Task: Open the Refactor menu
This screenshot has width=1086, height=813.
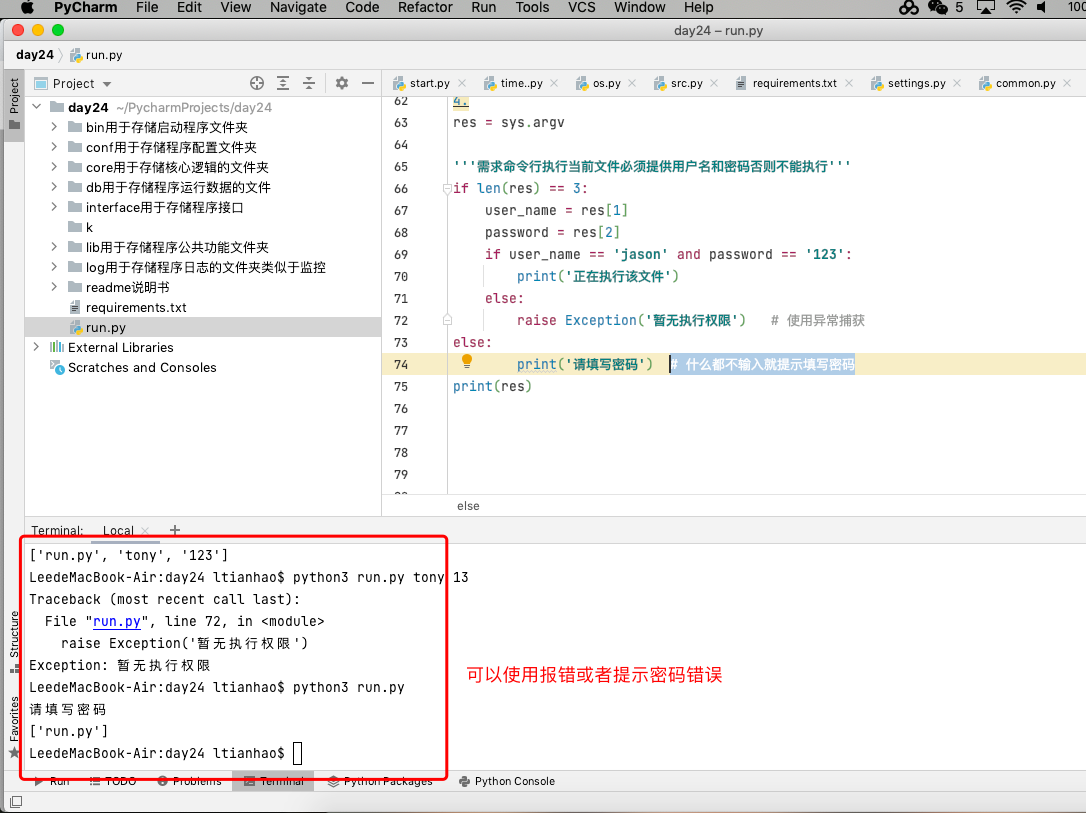Action: (x=425, y=8)
